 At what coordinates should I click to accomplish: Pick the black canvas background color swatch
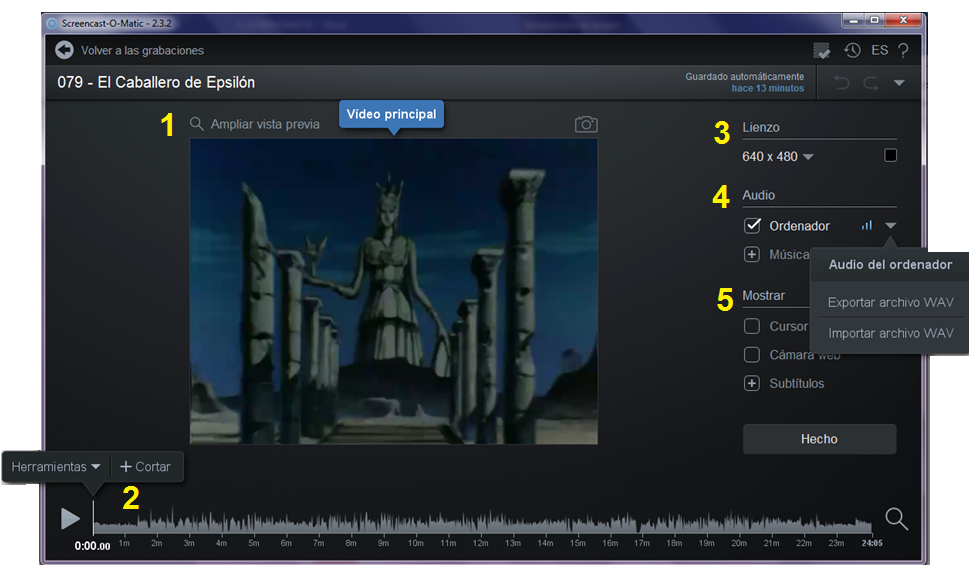click(x=890, y=155)
